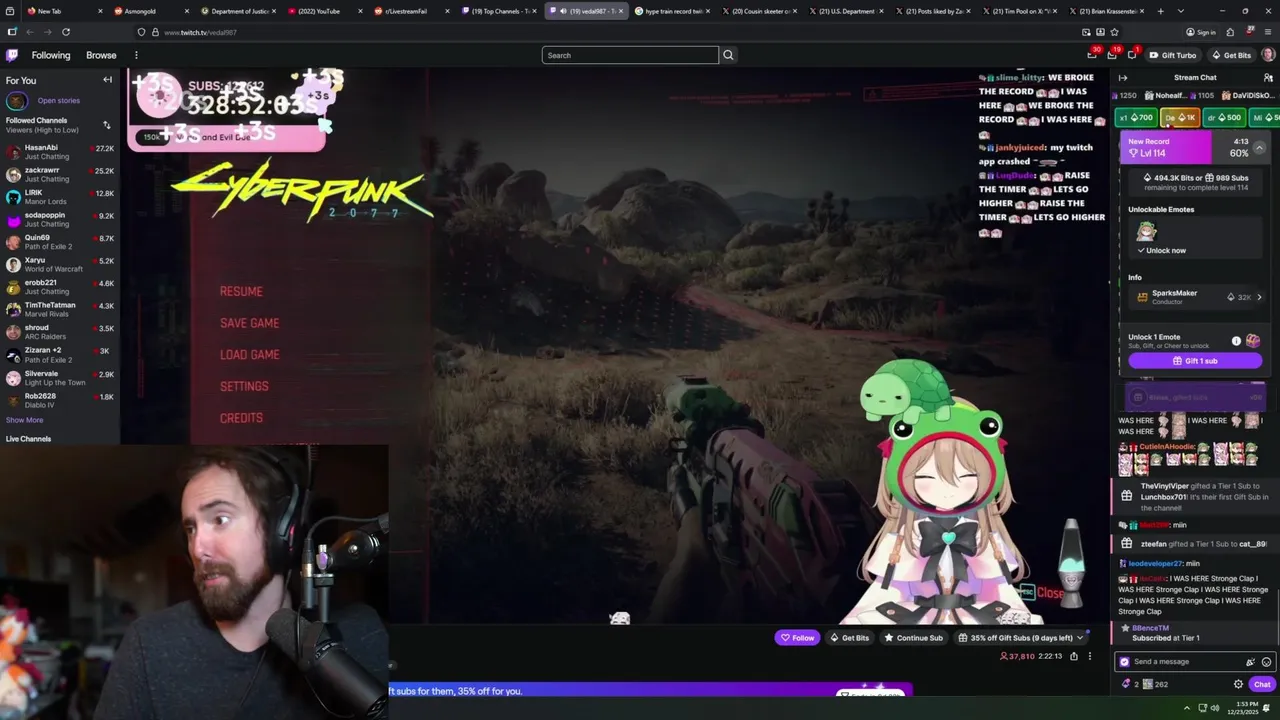The width and height of the screenshot is (1280, 720).
Task: Click Get Bits below the video
Action: (x=850, y=638)
